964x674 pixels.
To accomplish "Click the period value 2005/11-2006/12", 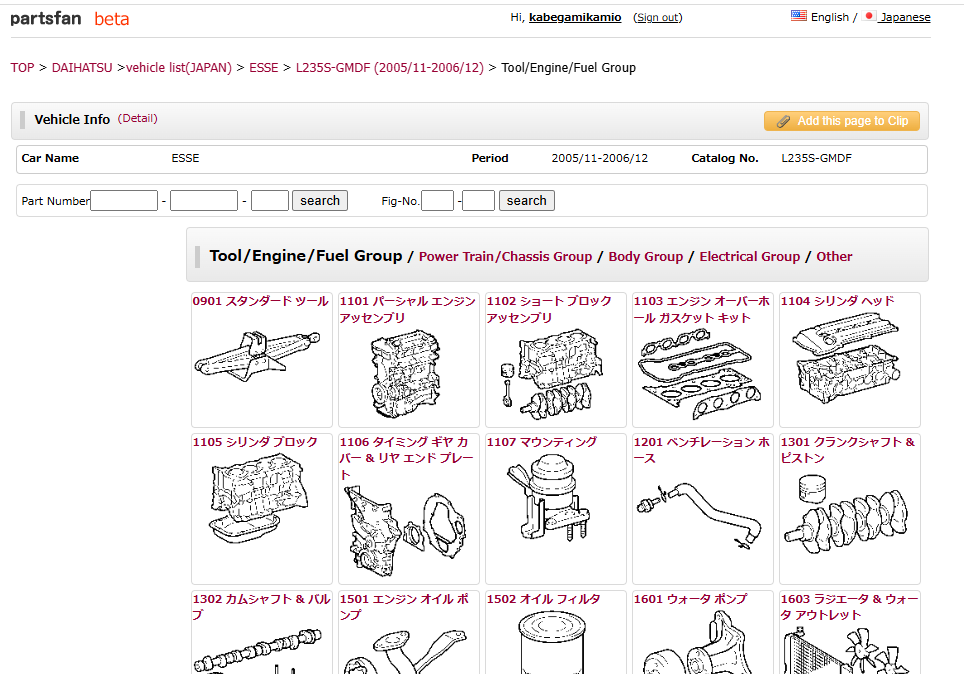I will [599, 158].
